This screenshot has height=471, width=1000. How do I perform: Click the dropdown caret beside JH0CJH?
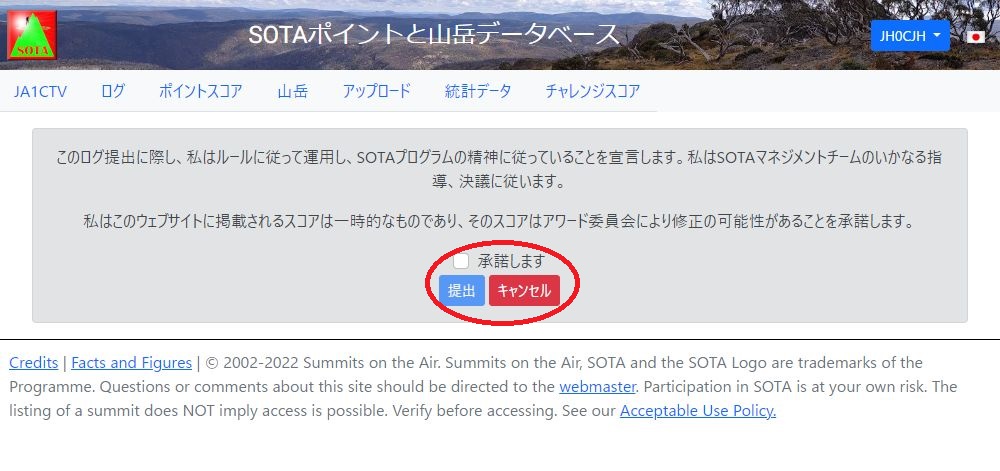point(937,36)
